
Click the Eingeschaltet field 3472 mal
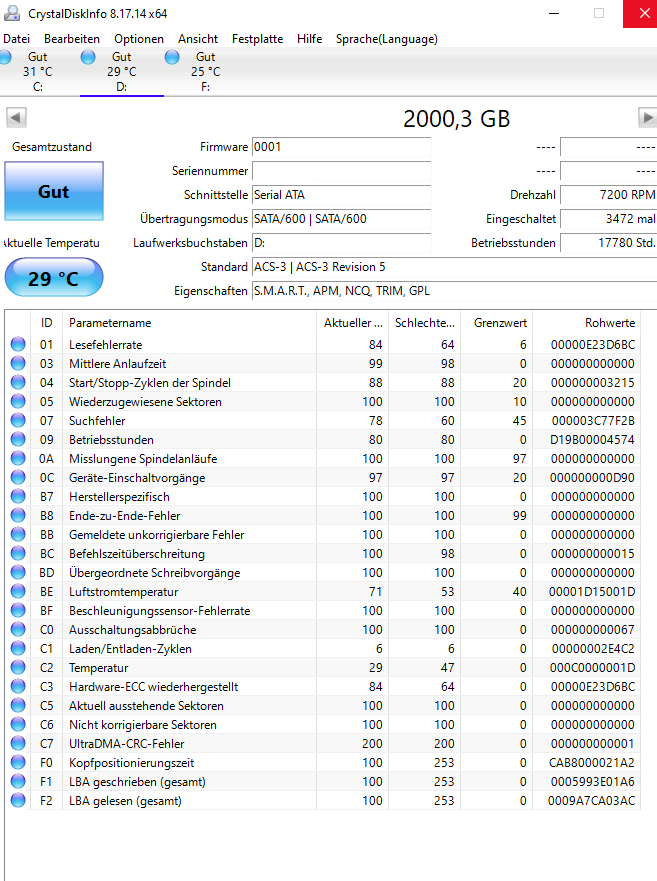609,219
